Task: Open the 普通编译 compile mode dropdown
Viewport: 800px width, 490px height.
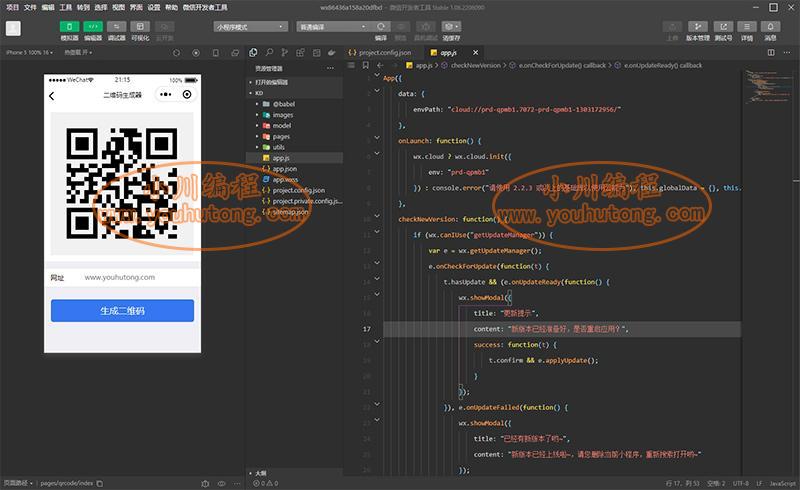Action: 333,27
